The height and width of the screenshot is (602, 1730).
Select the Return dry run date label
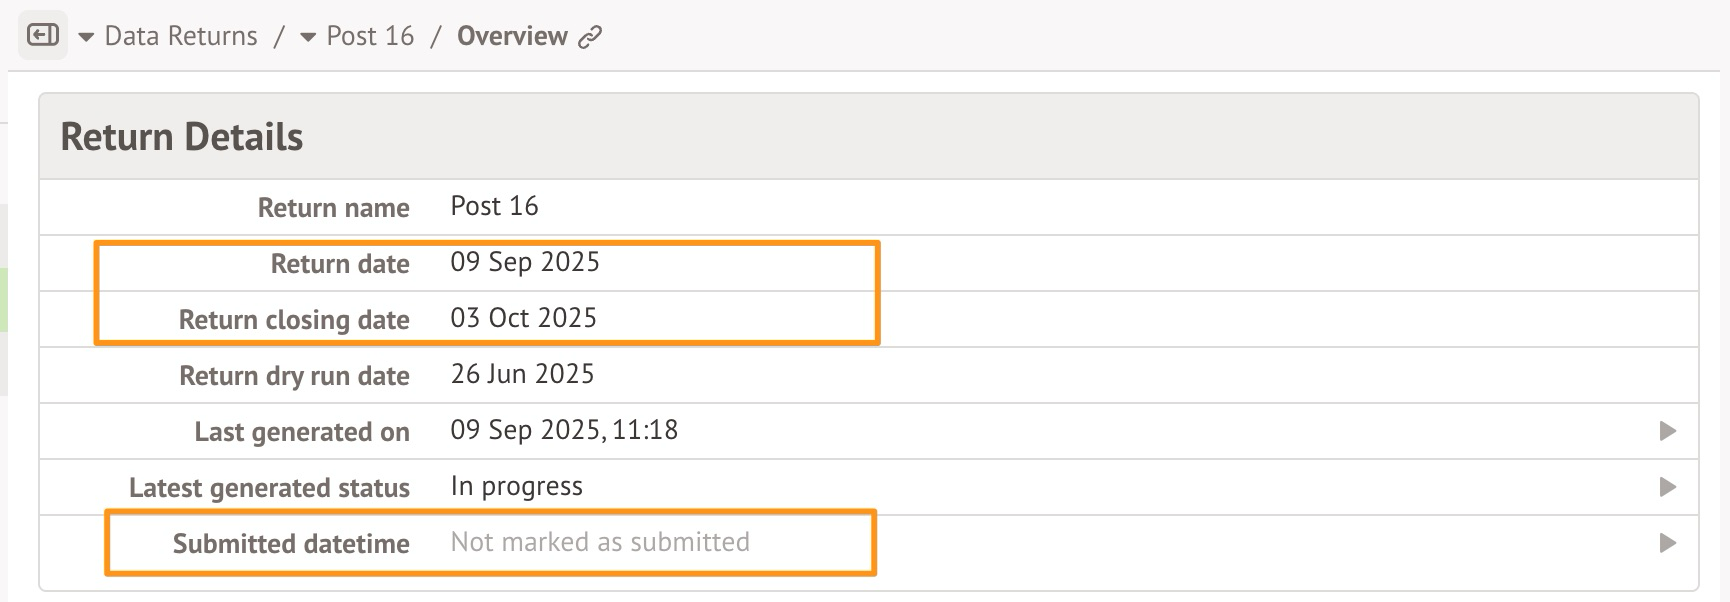(x=294, y=376)
